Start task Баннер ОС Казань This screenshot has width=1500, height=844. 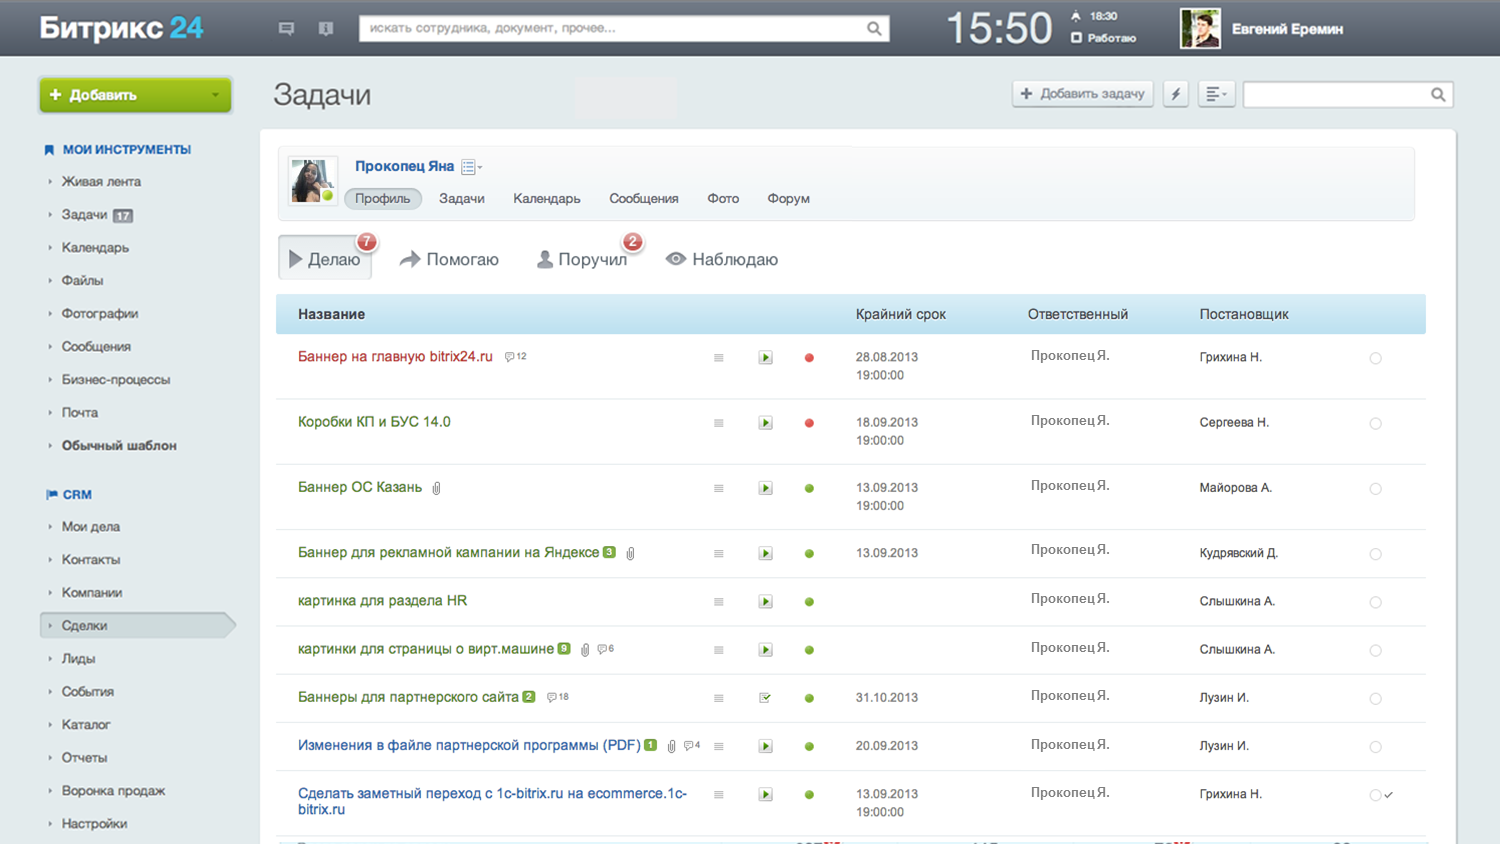coord(765,488)
